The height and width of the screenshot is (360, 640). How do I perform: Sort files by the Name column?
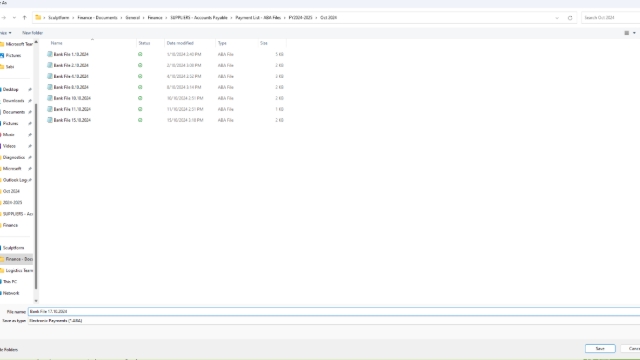[x=57, y=43]
